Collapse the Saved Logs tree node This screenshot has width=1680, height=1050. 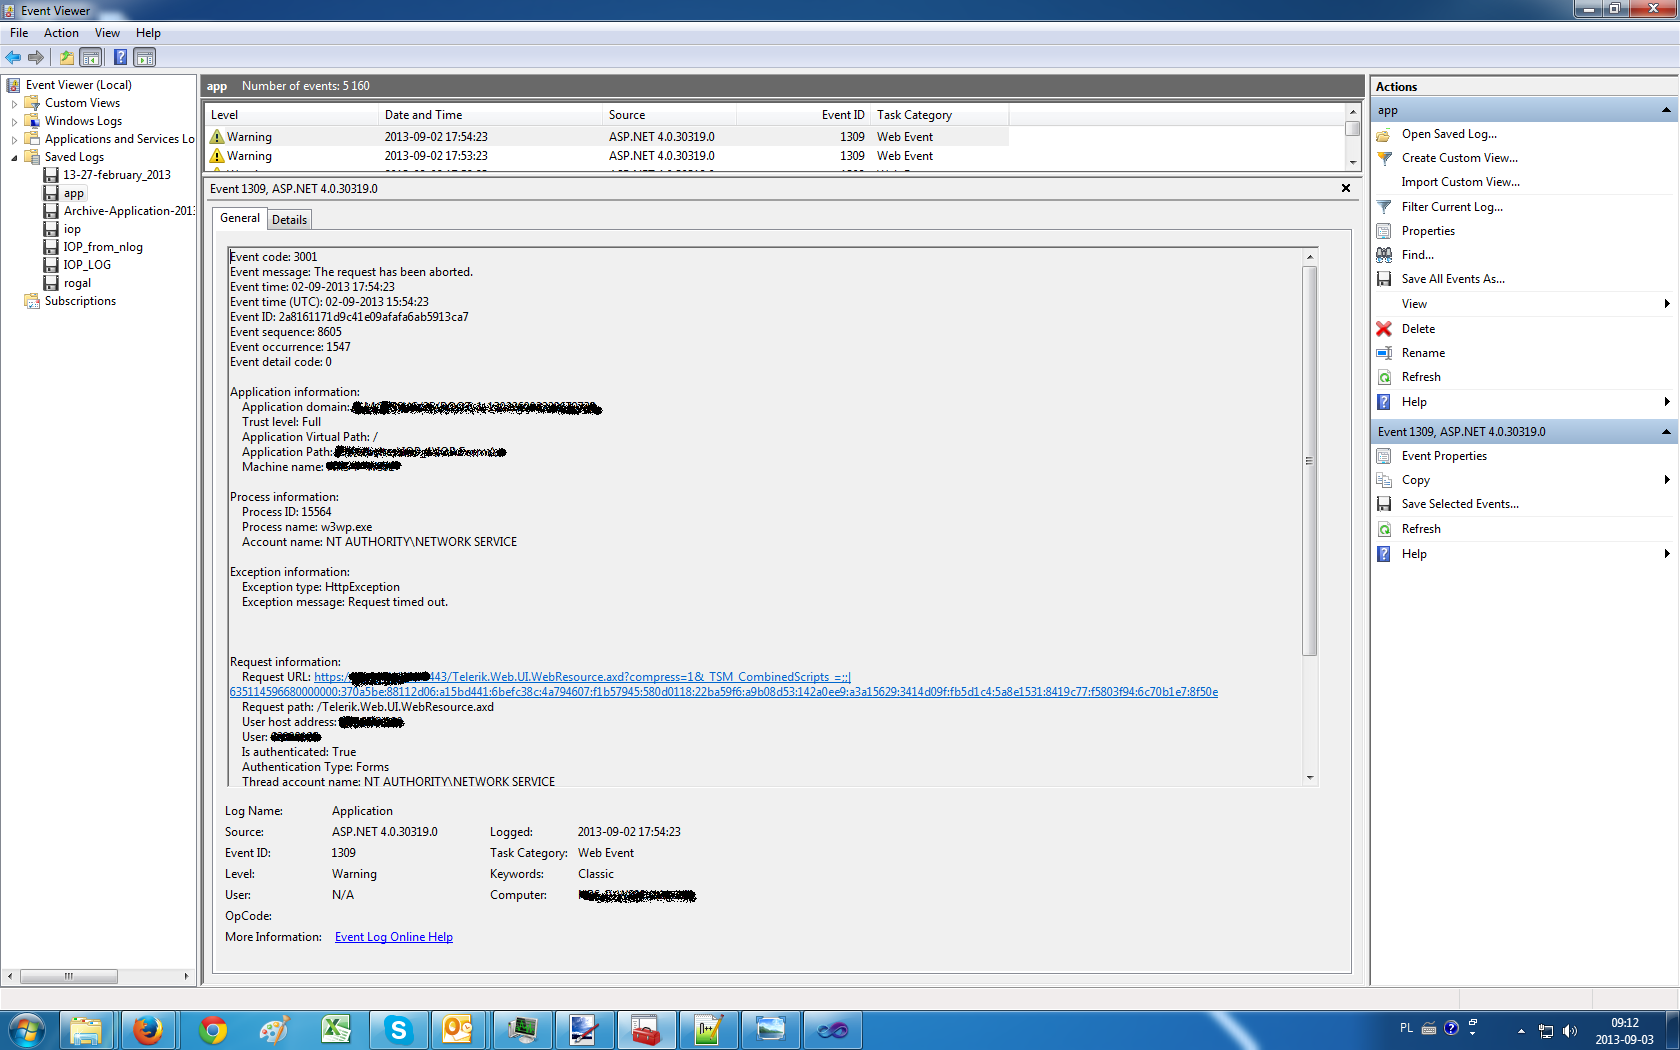[x=14, y=157]
